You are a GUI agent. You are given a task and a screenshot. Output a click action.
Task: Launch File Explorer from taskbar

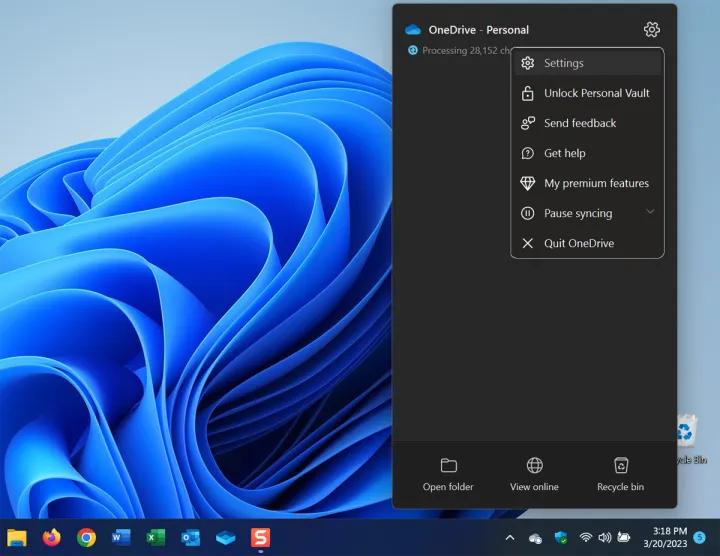click(17, 538)
